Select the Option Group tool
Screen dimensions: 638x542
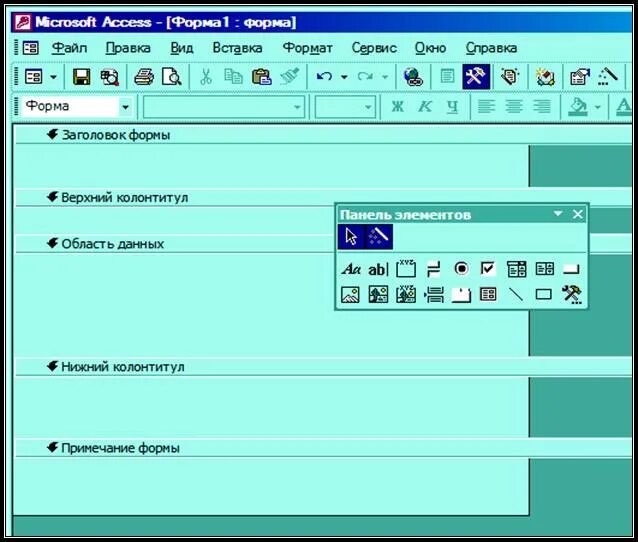(406, 269)
